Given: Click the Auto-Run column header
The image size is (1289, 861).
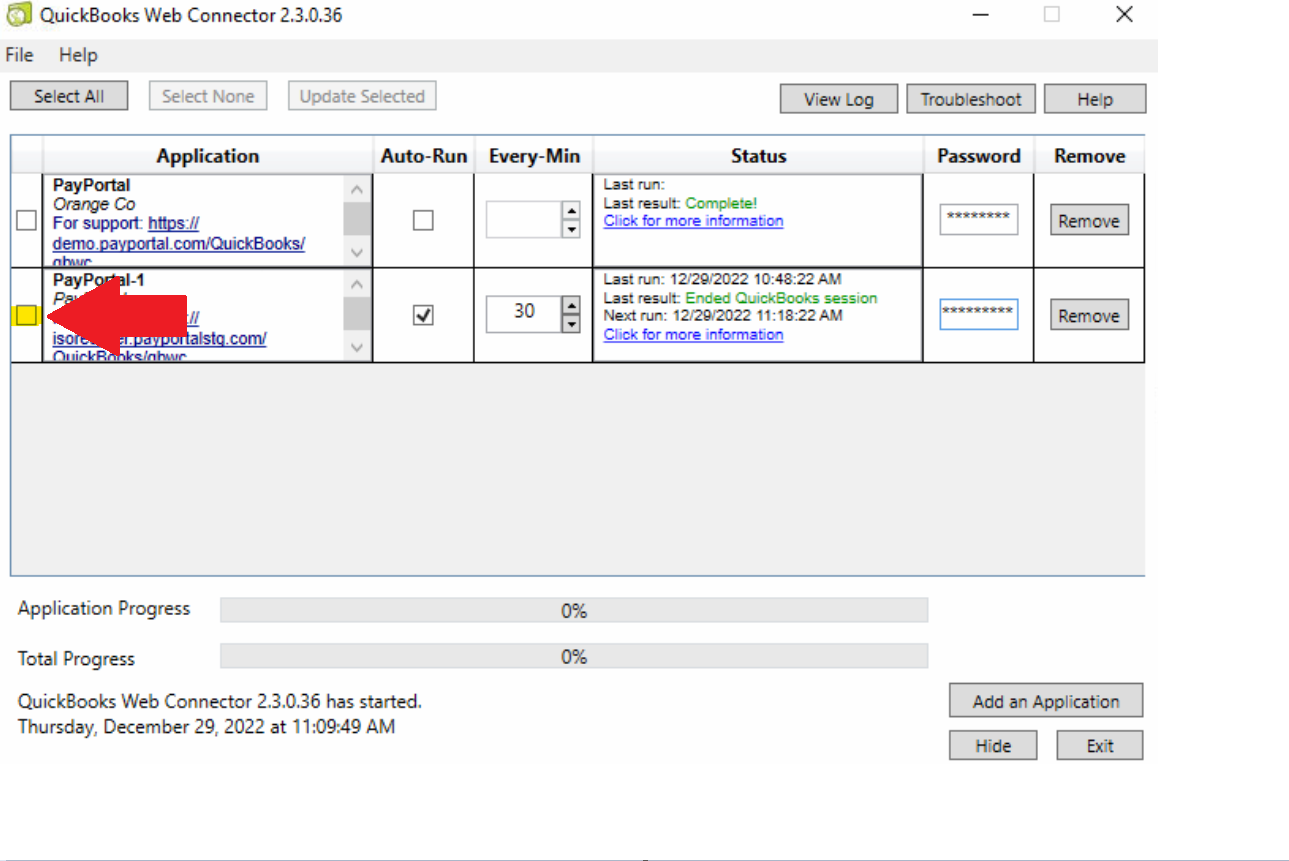Looking at the screenshot, I should pos(424,156).
